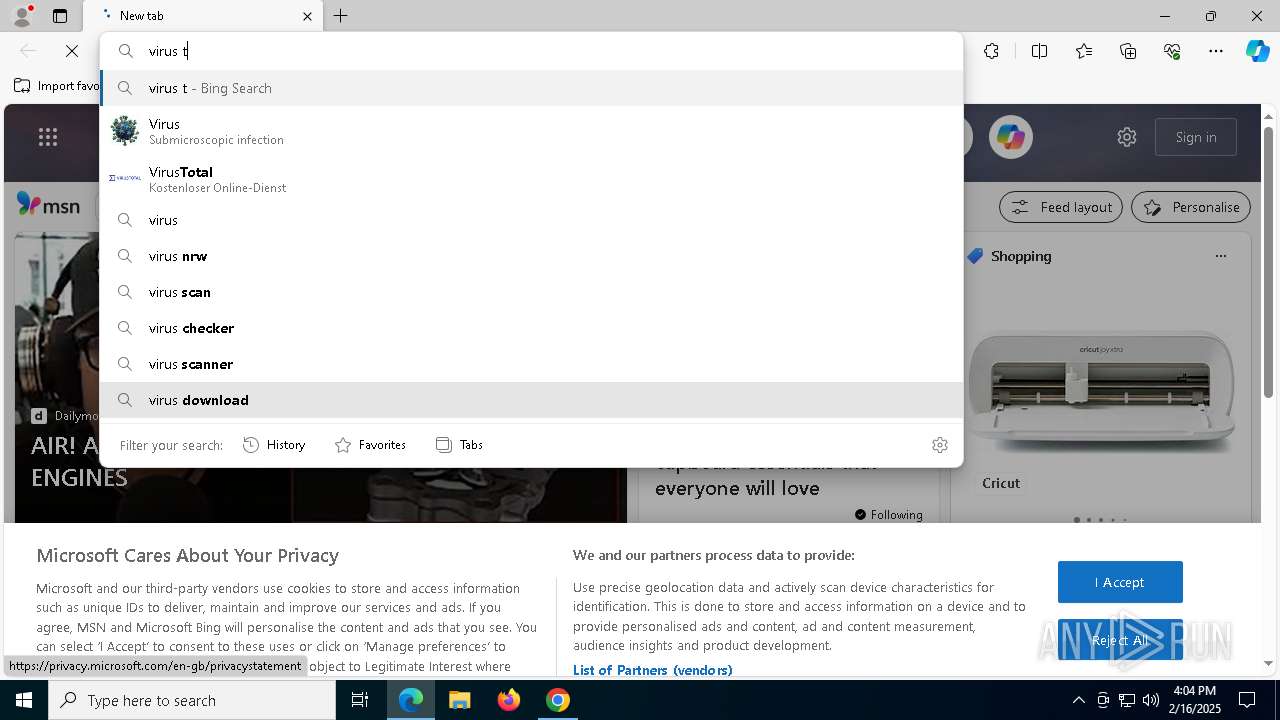
Task: Open Browser essentials heart icon
Action: [x=1172, y=51]
